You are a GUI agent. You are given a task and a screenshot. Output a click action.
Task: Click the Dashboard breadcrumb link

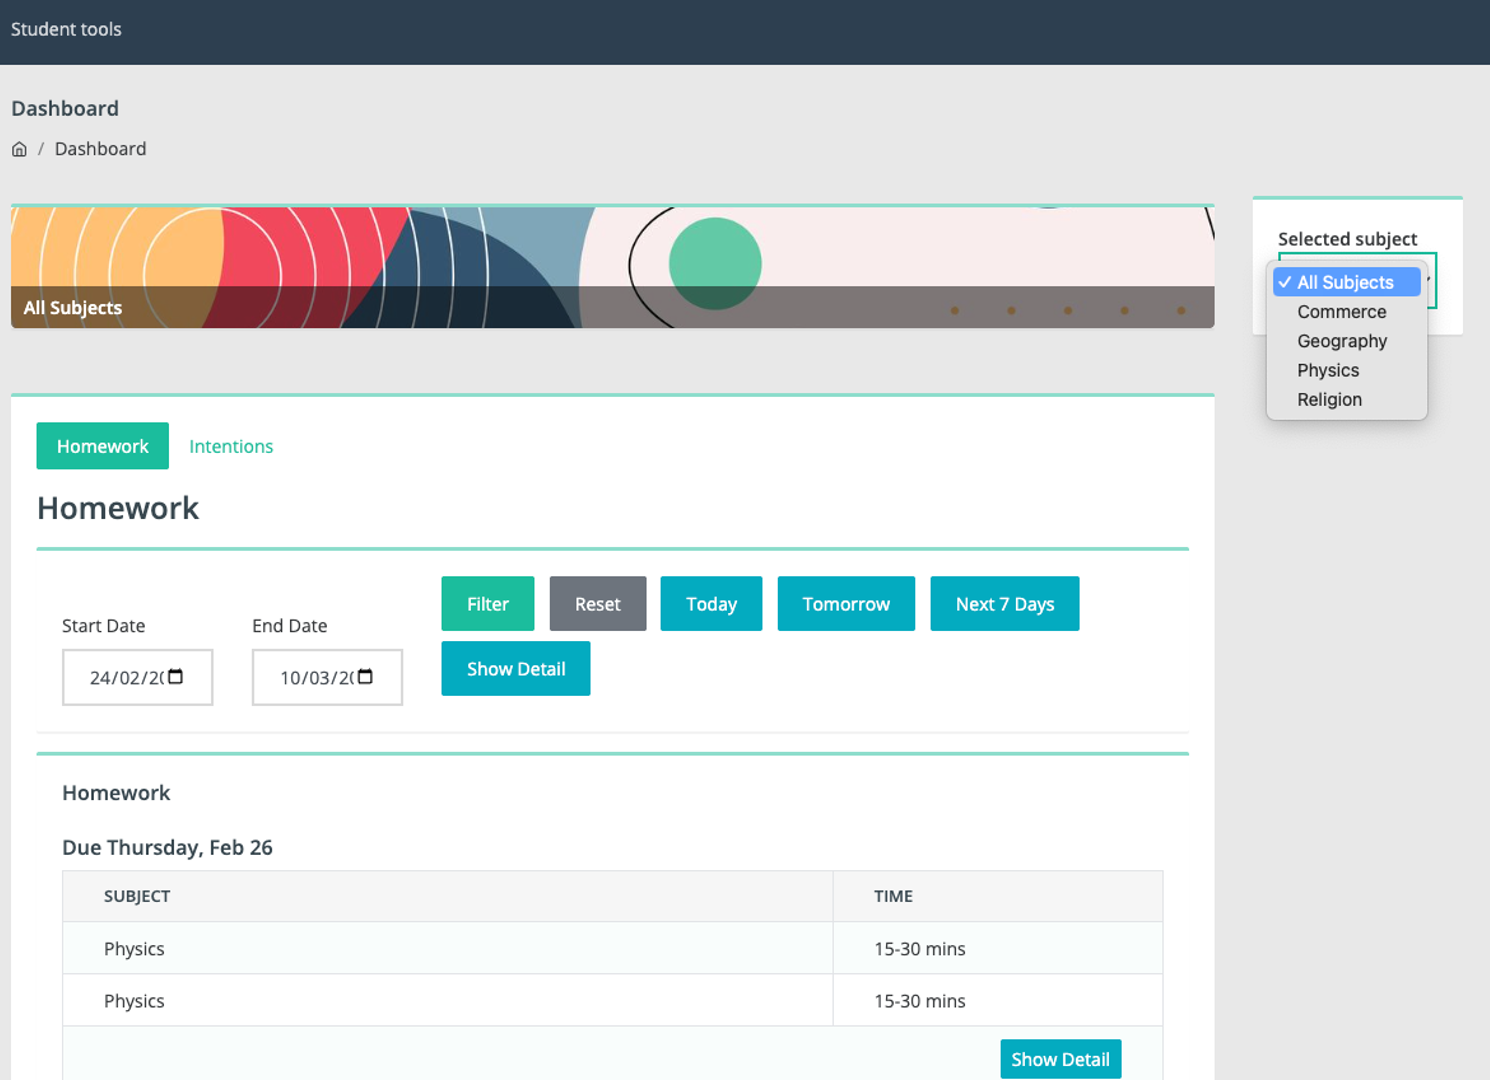coord(100,149)
